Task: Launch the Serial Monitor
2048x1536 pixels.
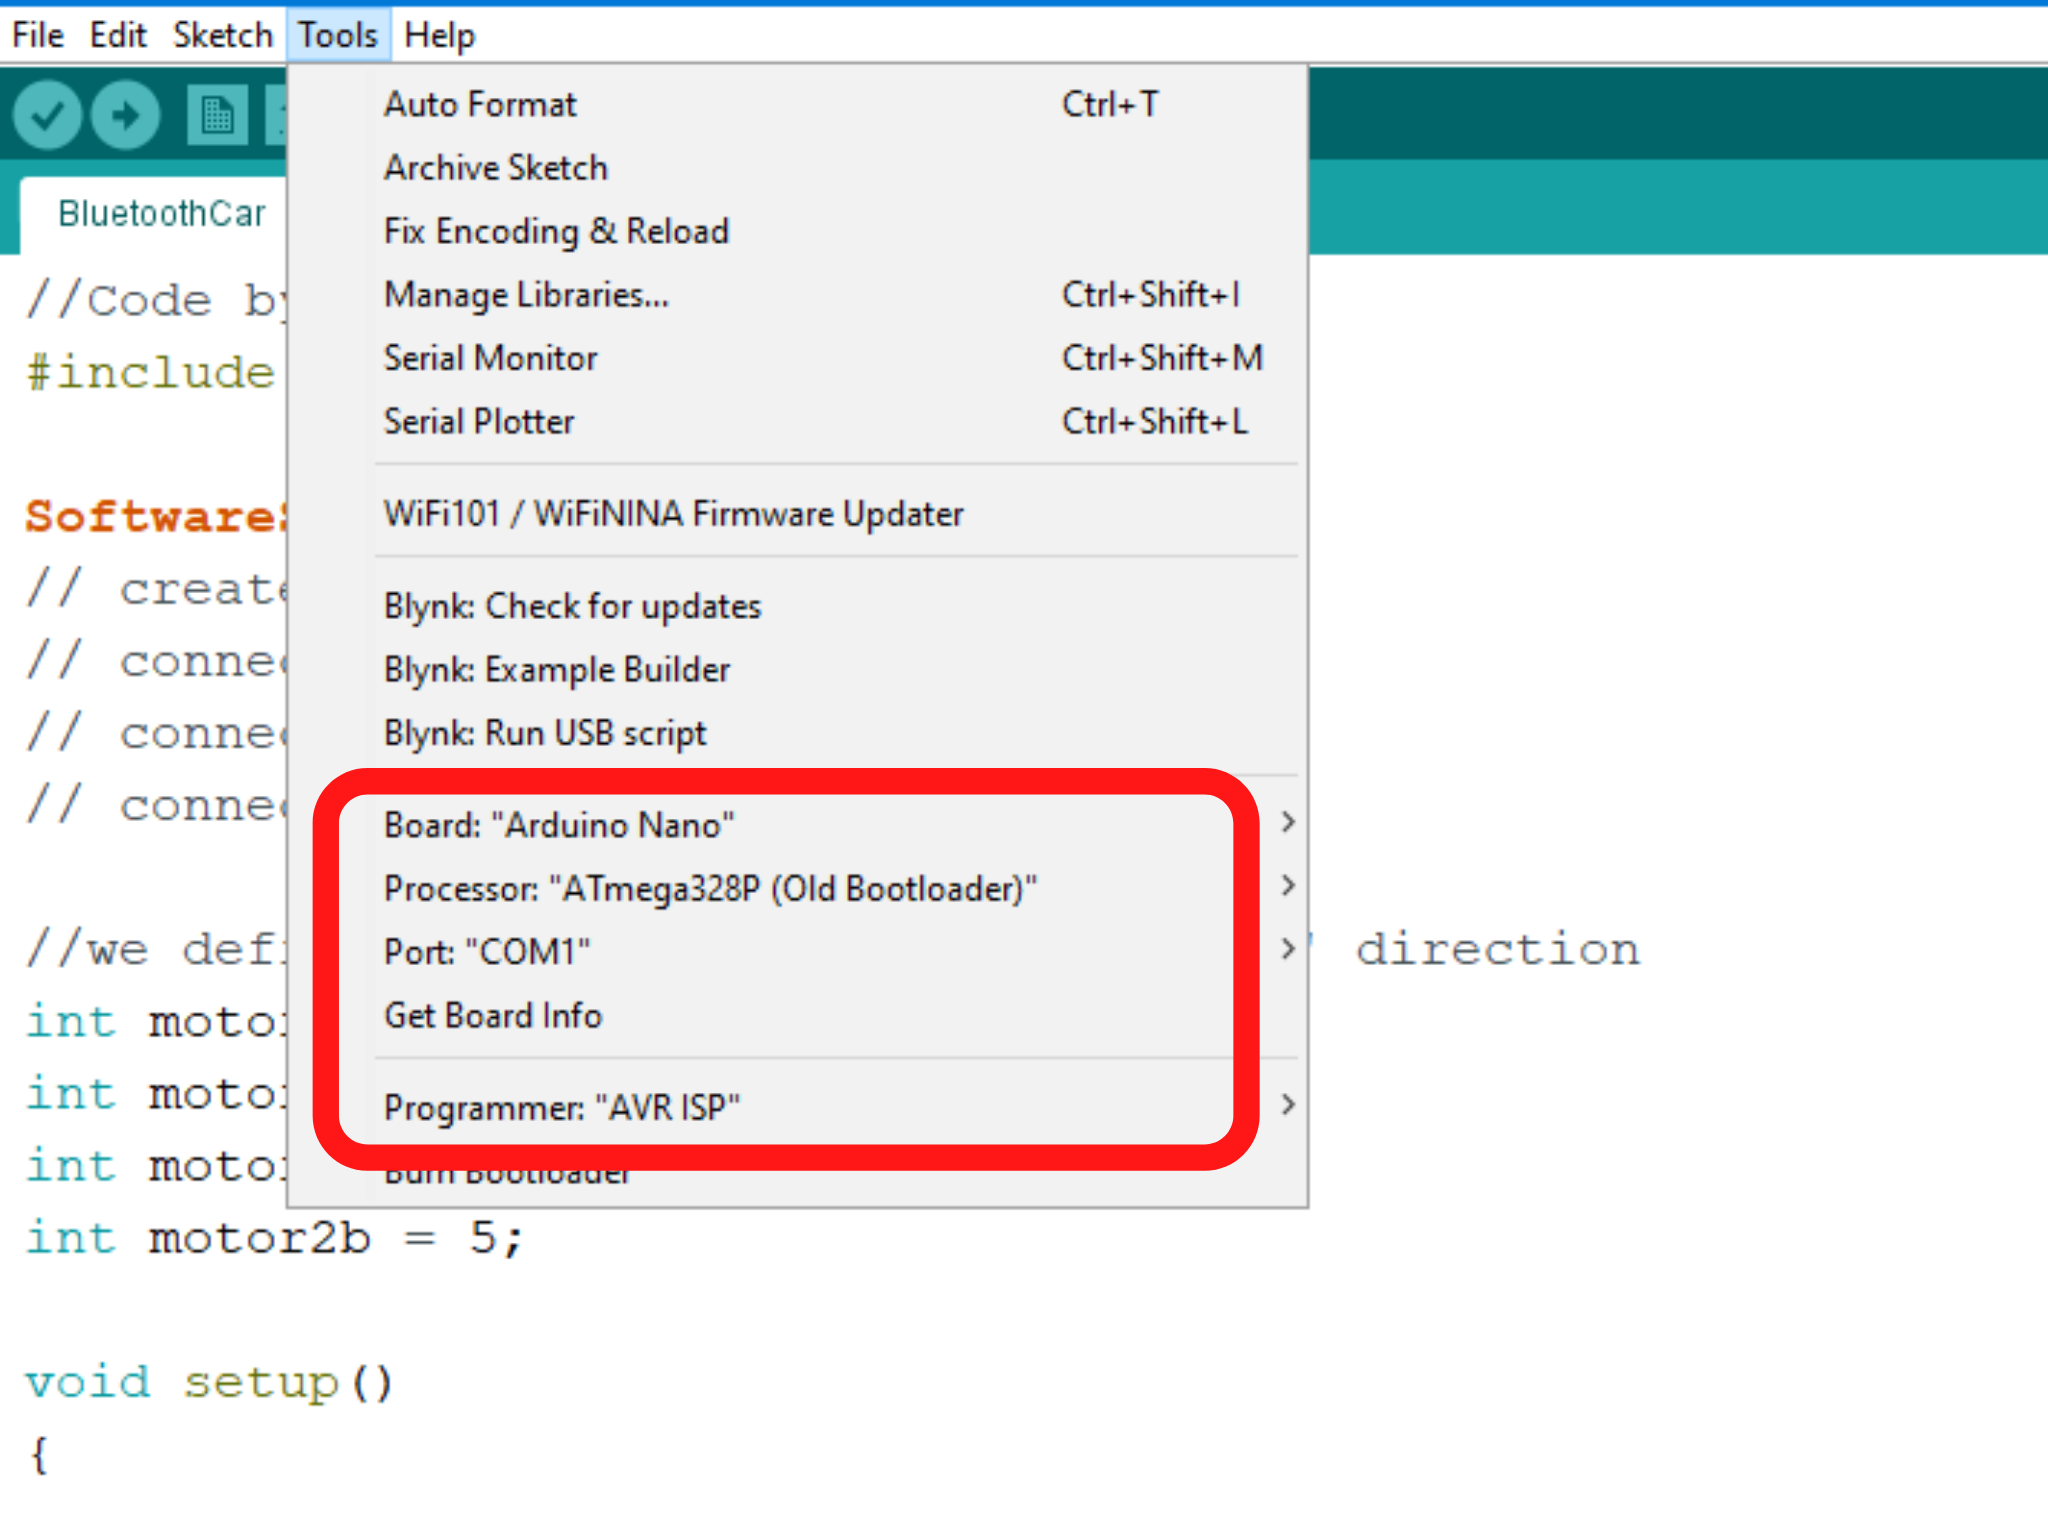Action: 490,358
